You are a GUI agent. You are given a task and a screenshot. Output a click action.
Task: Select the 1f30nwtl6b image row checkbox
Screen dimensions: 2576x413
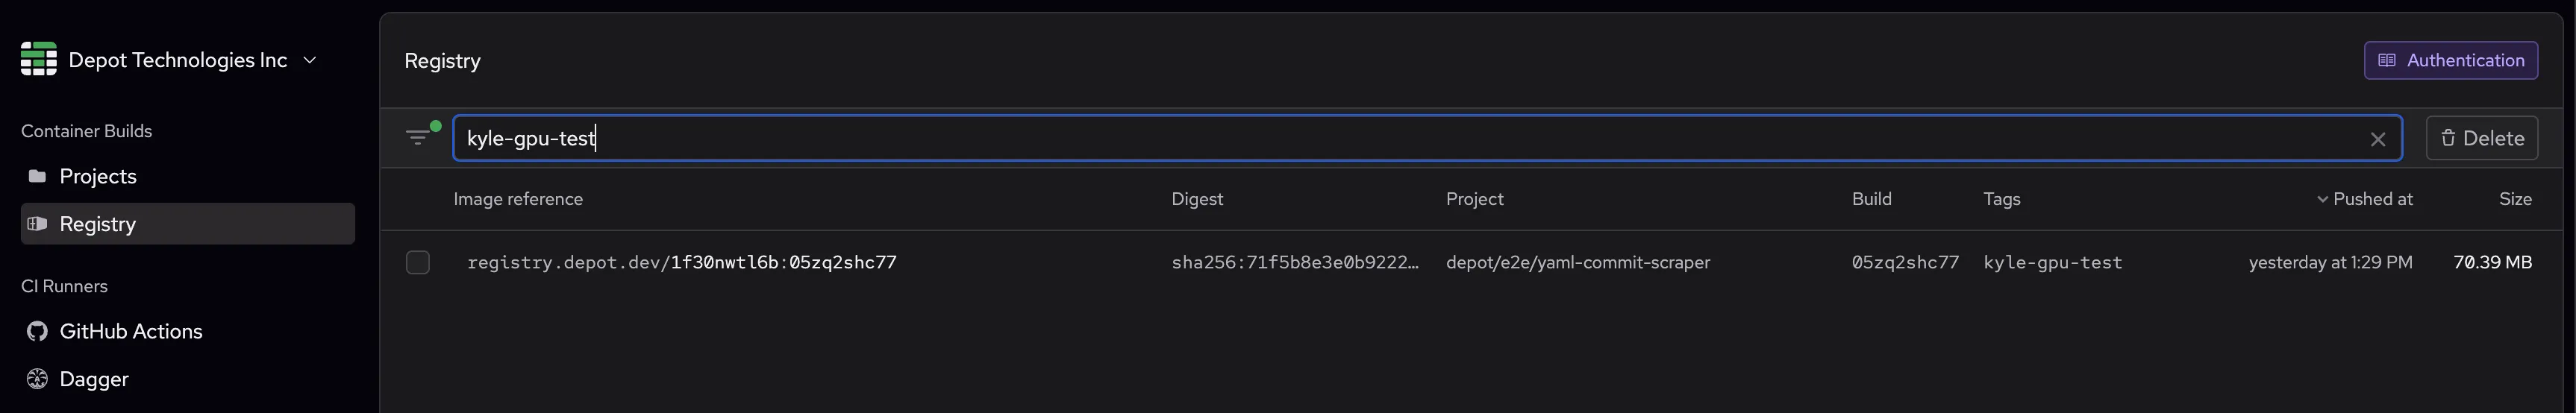418,262
